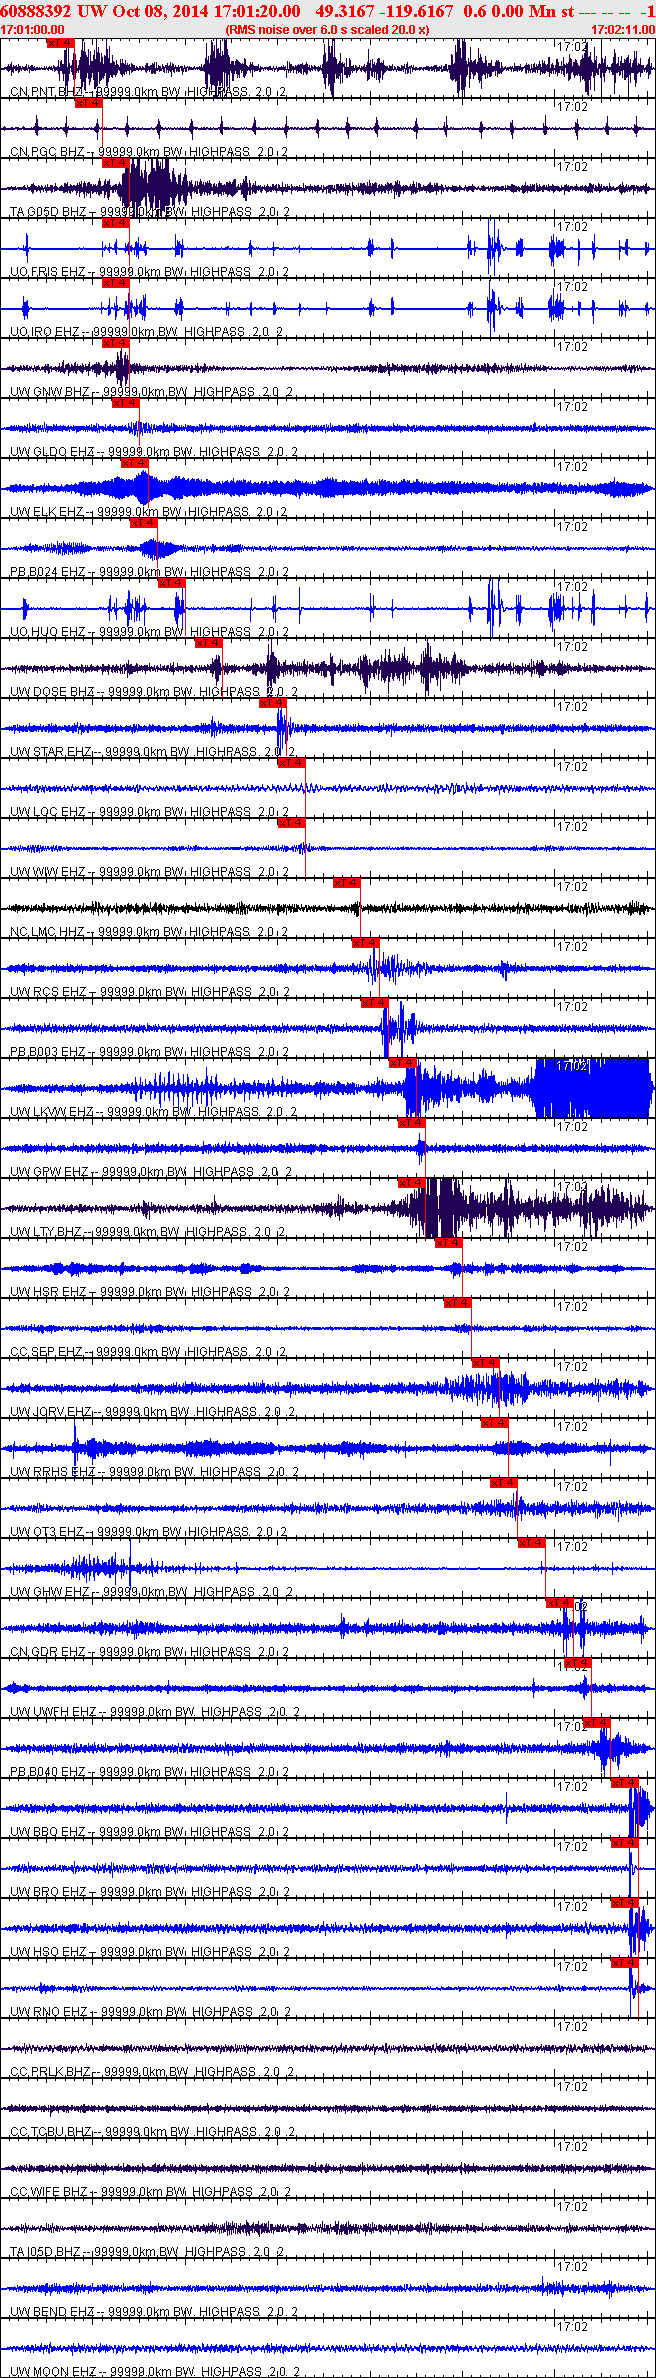
Task: Click the red pick flag on UW.RCS trace
Action: (365, 943)
